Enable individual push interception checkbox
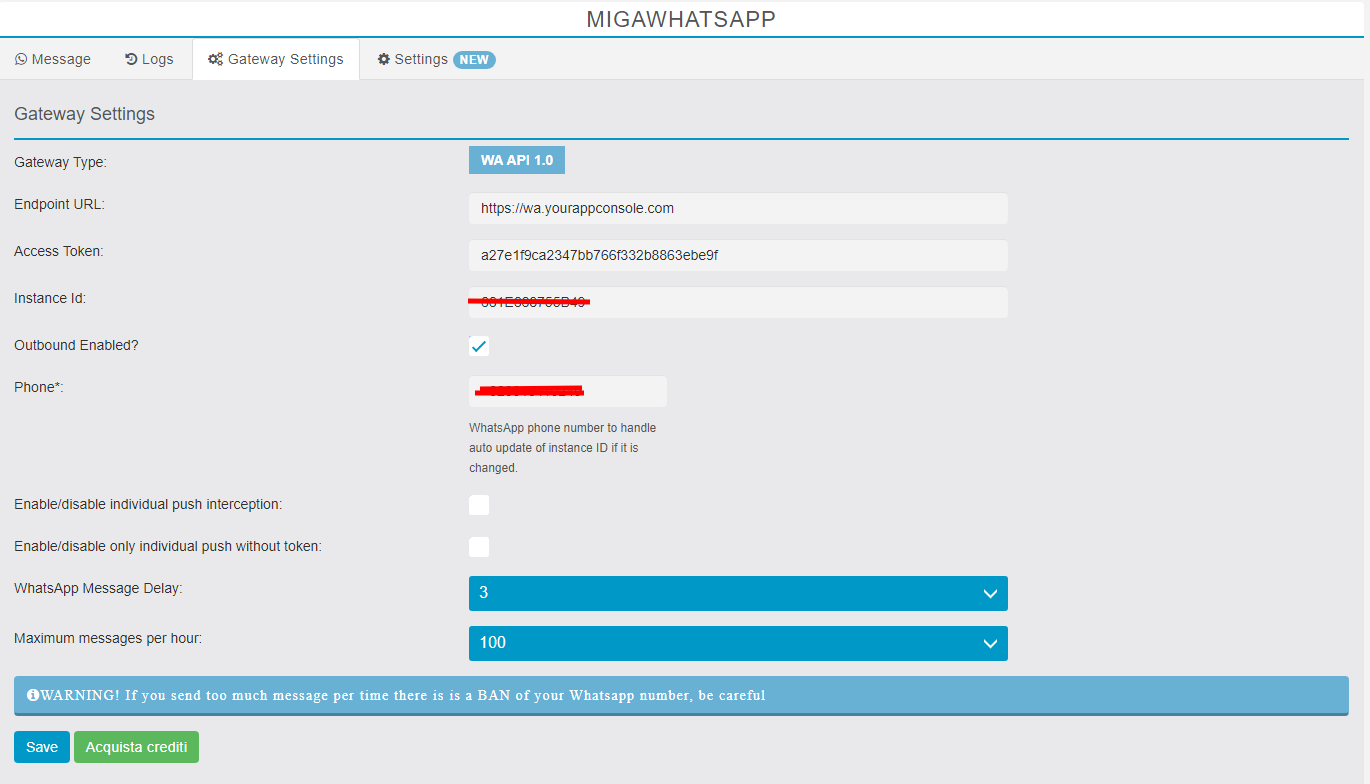1370x784 pixels. (479, 505)
